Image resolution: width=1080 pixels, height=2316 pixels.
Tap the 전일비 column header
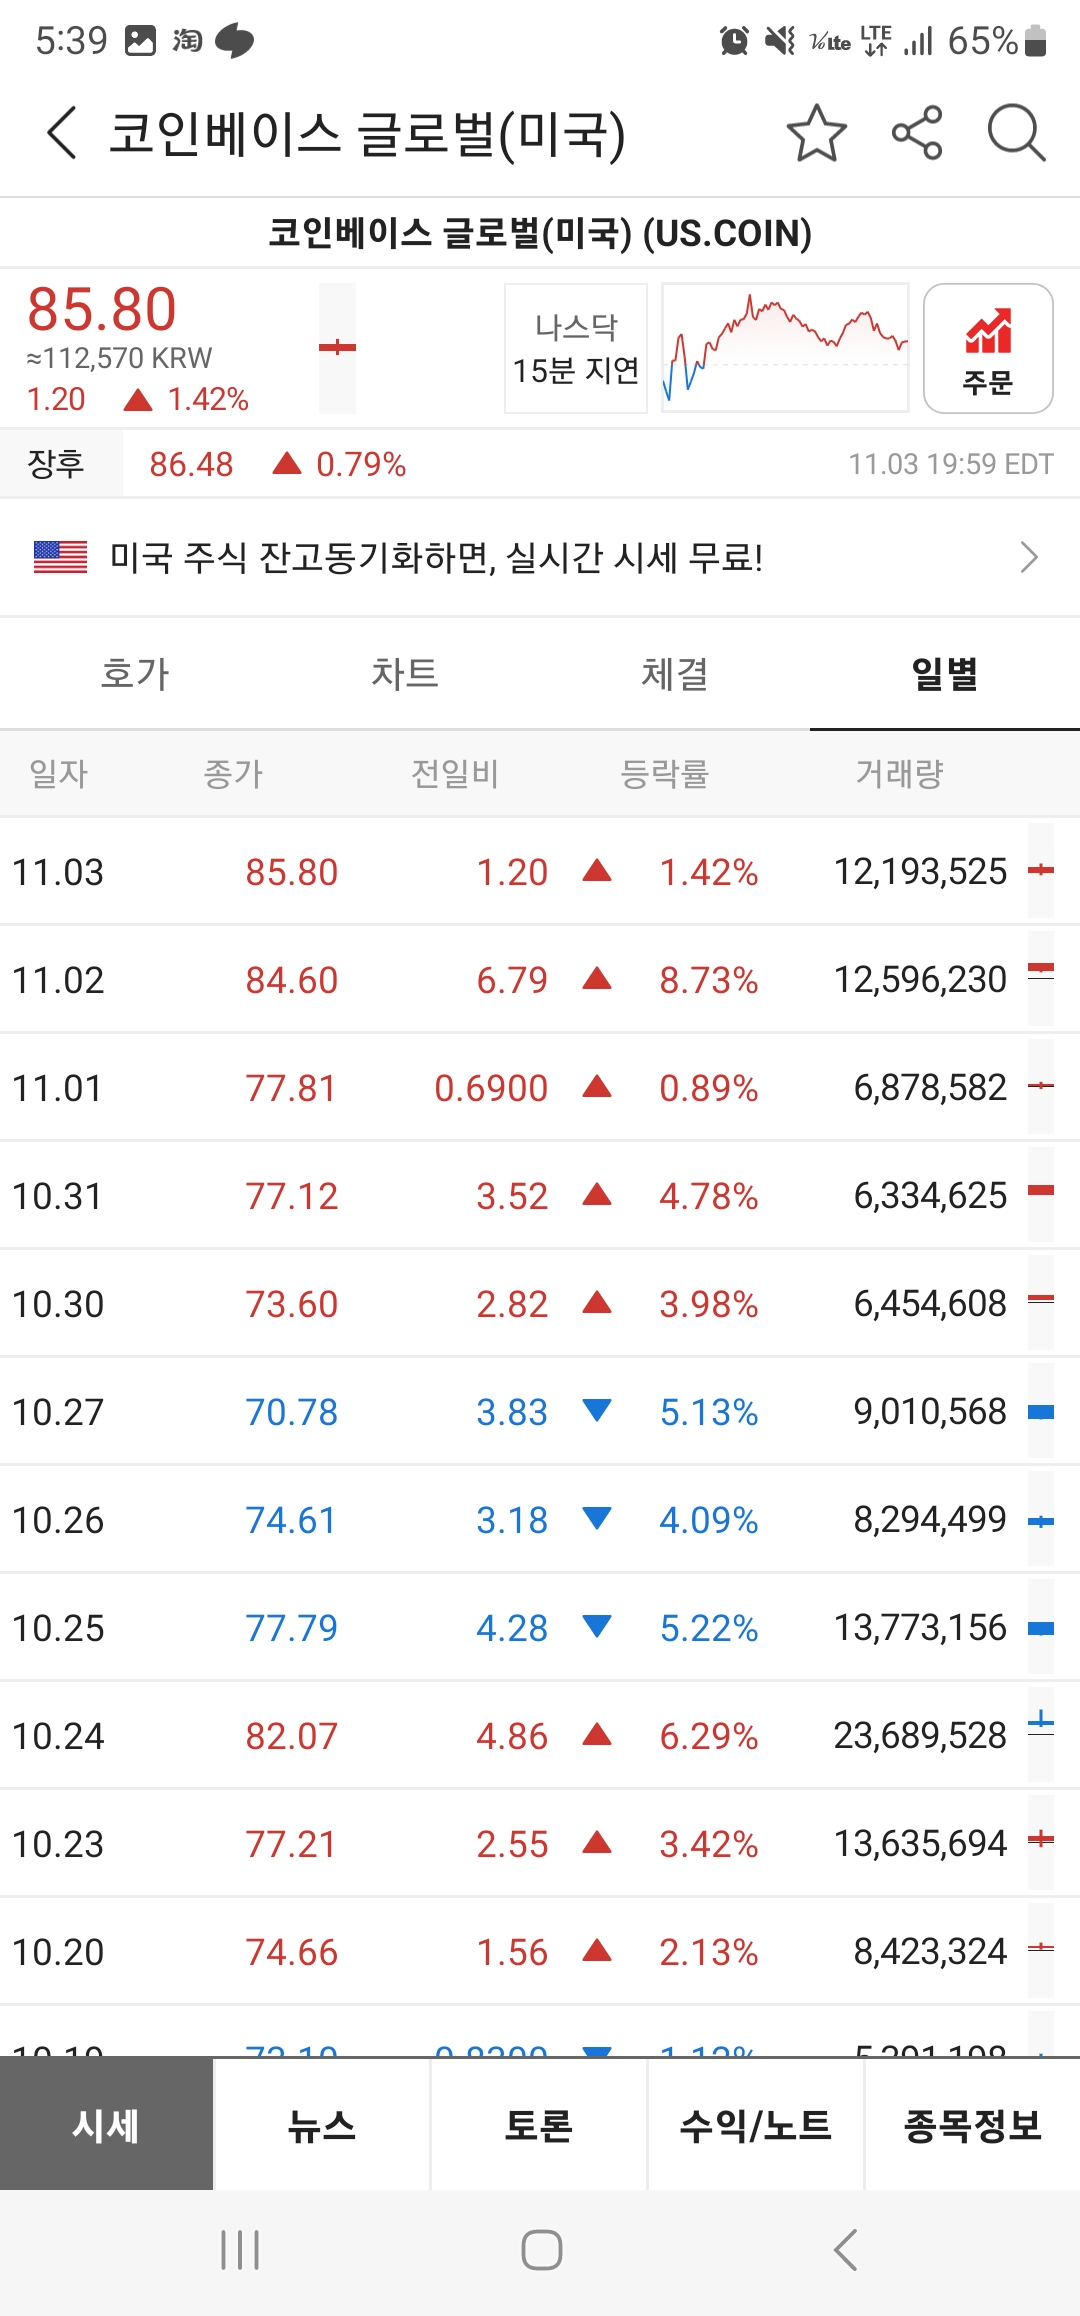[x=455, y=773]
